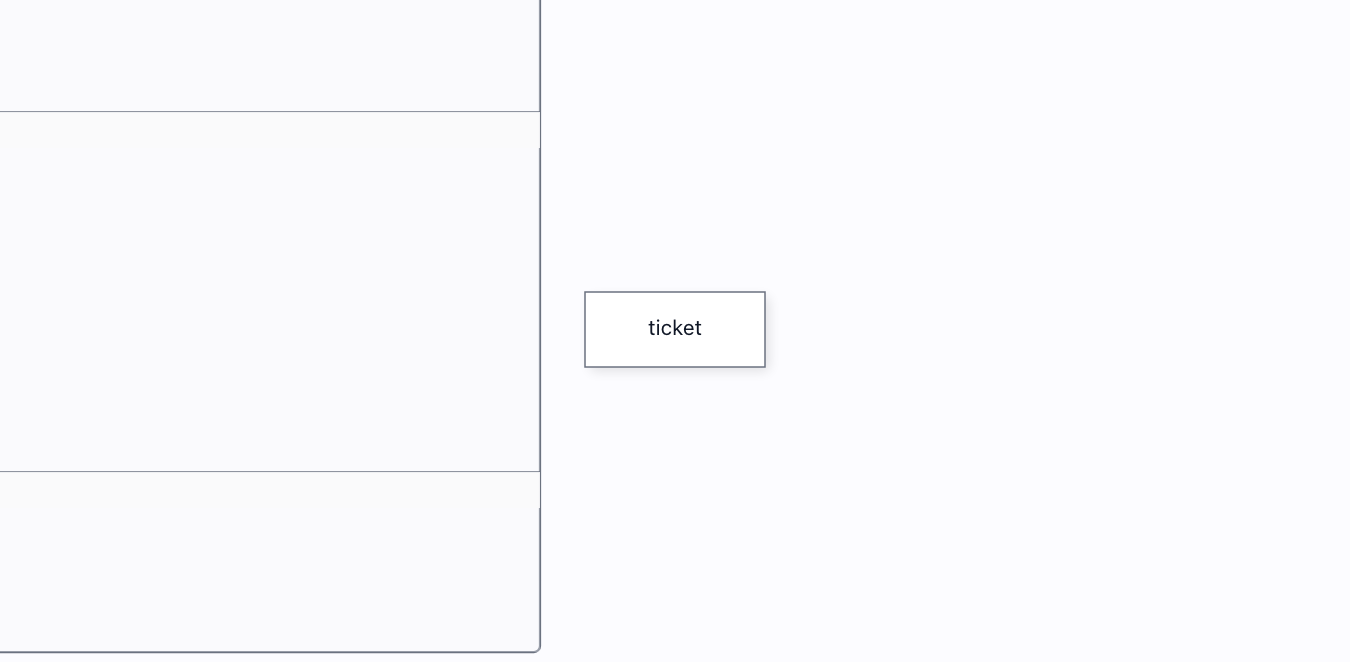Click the divider line above the middle lane
The image size is (1350, 662).
tap(270, 111)
